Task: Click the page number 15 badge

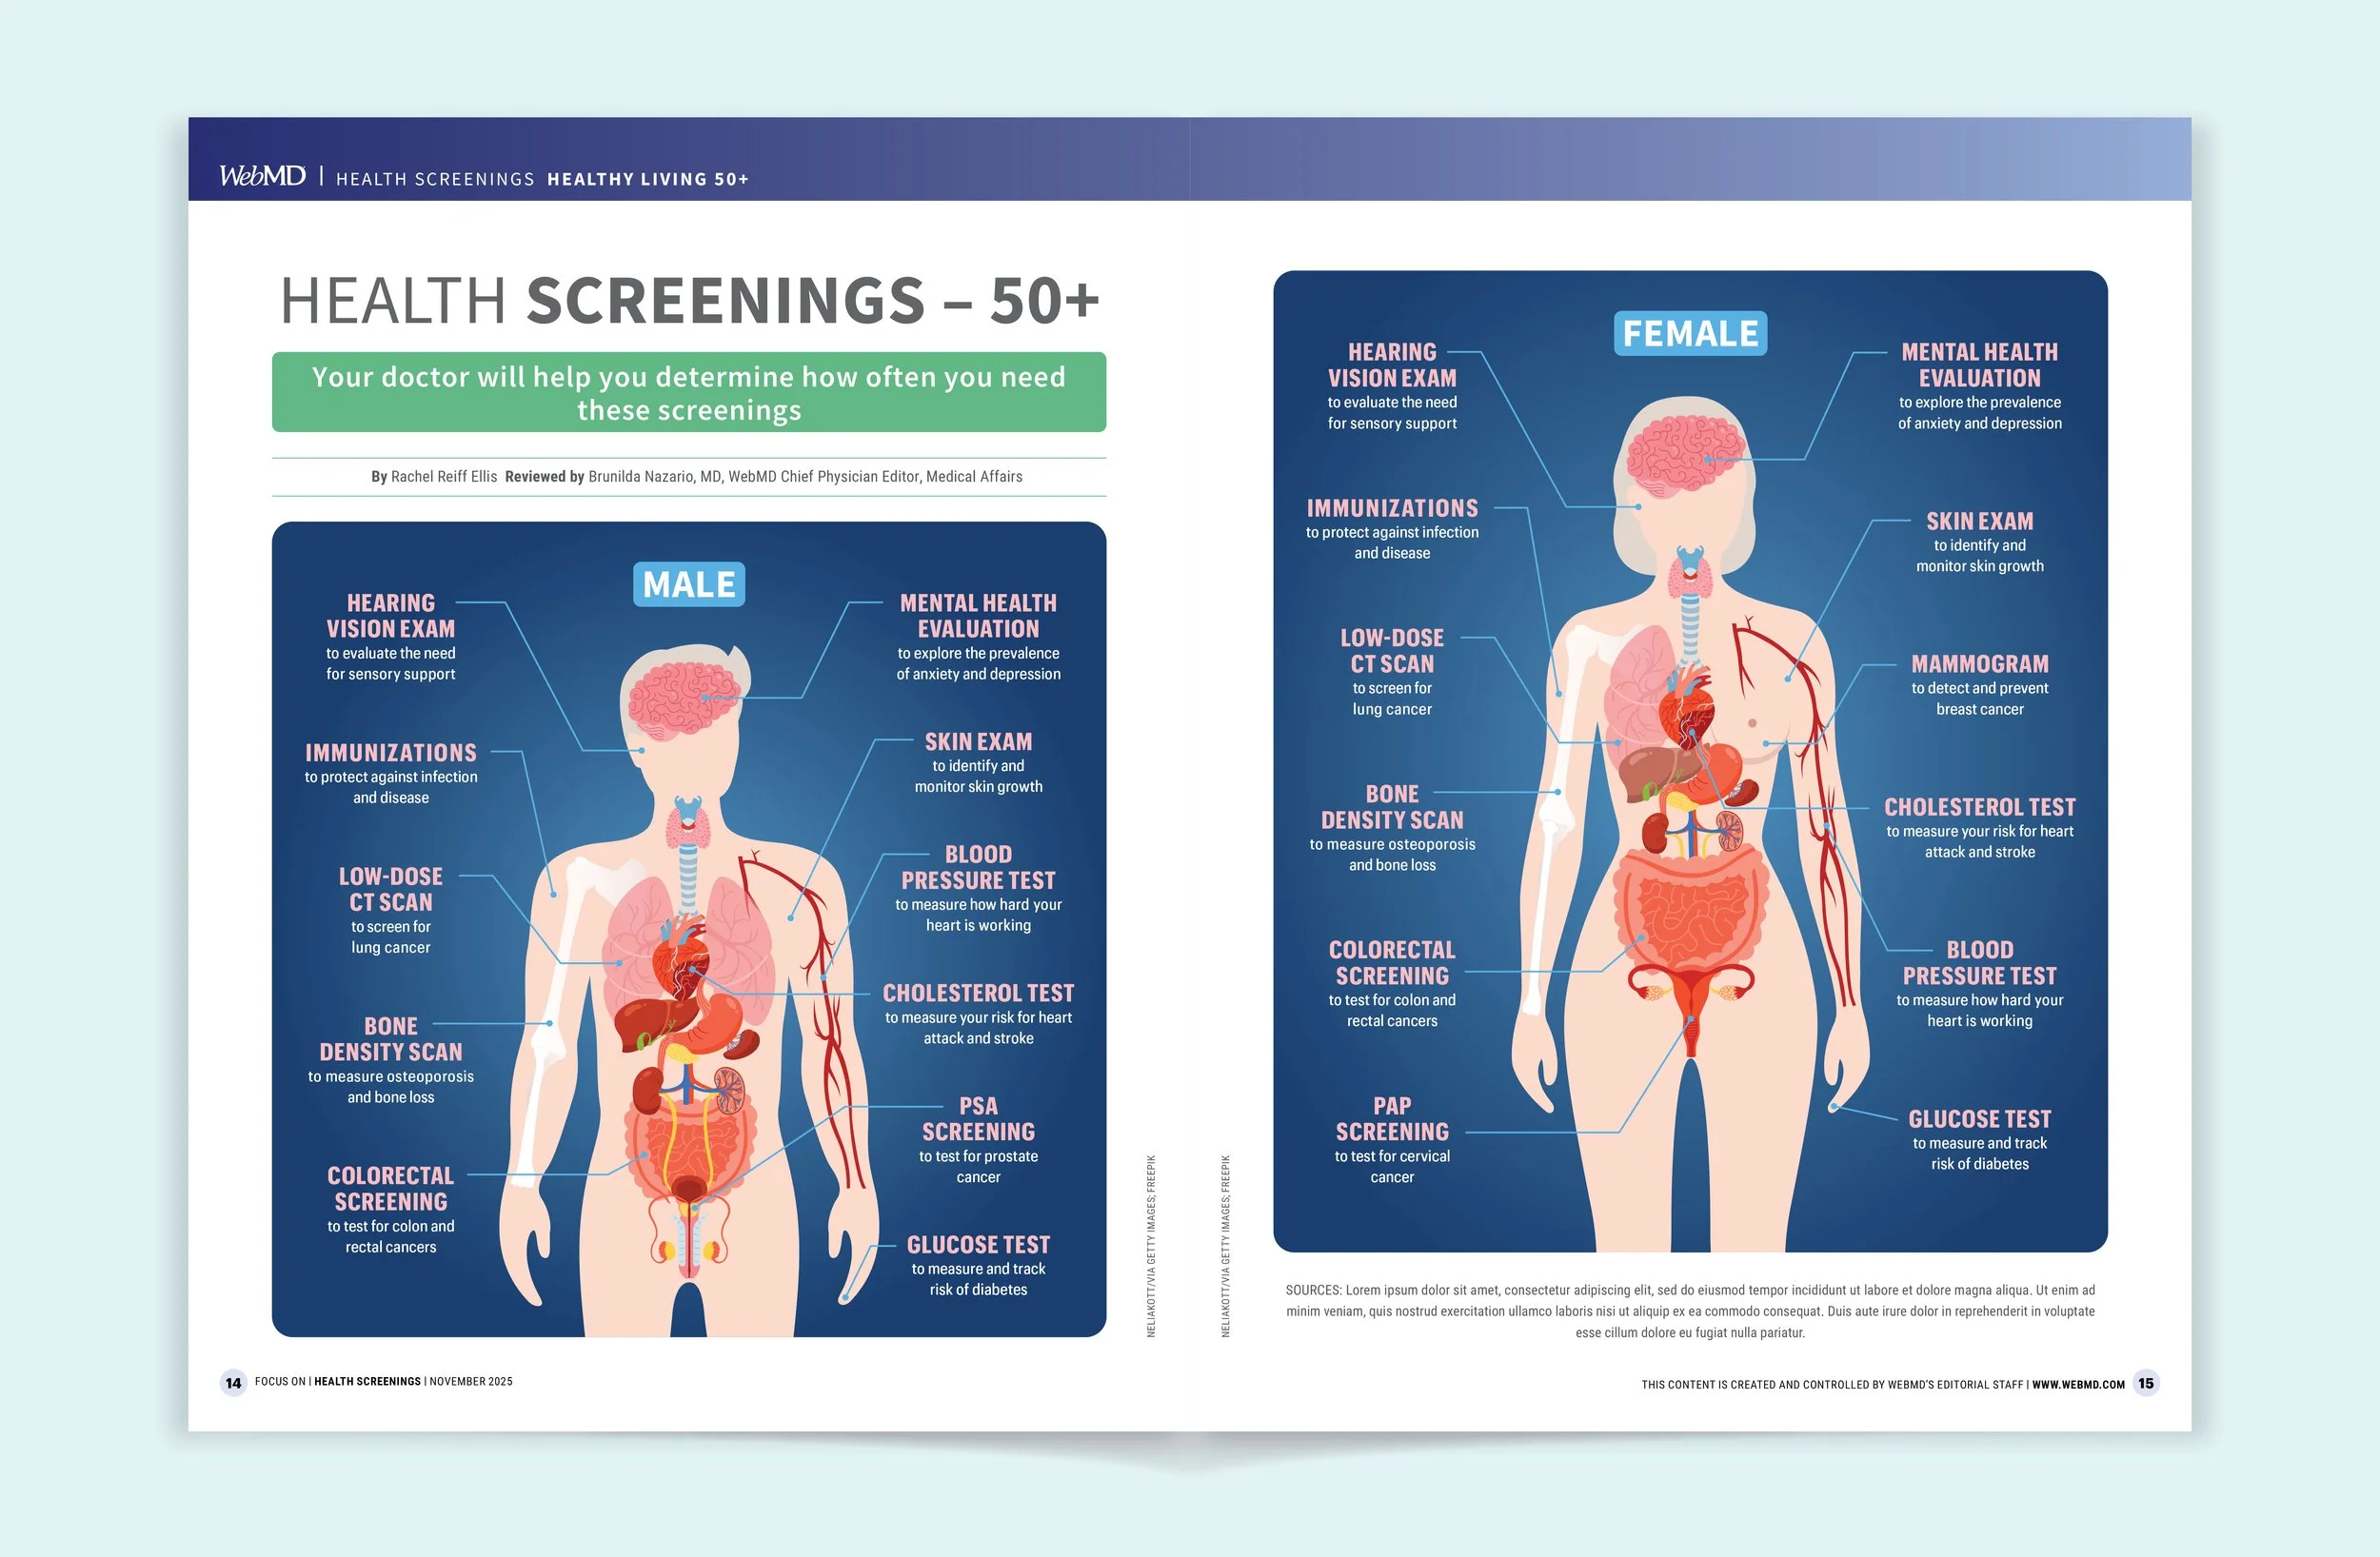Action: [x=2146, y=1383]
